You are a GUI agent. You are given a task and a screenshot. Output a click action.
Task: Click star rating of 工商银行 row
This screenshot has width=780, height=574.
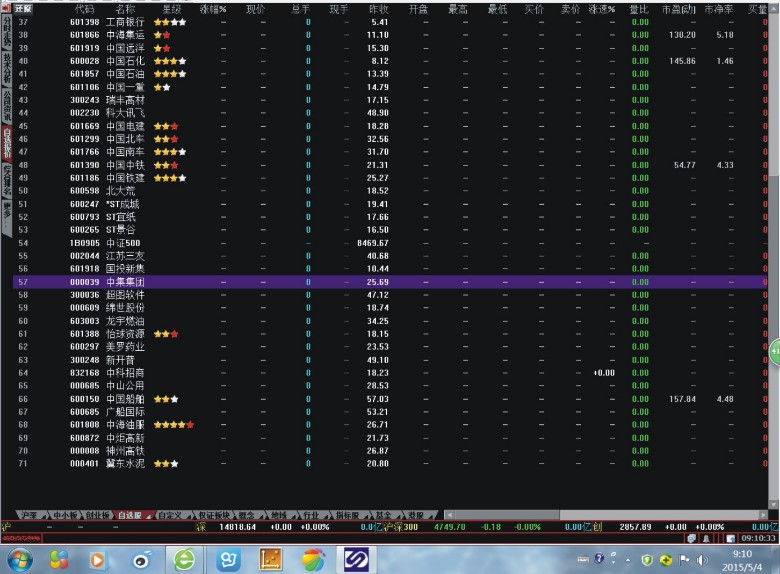(170, 22)
